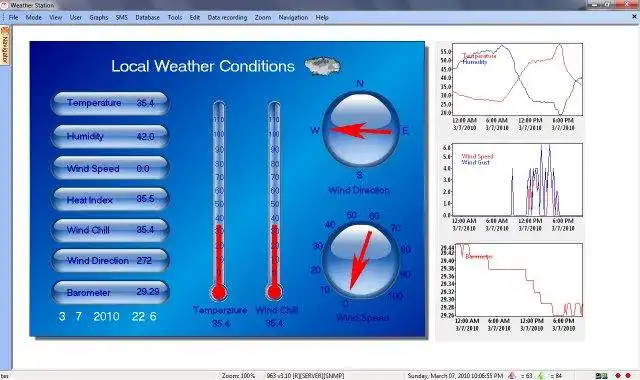Click the second red status indicator dot

click(628, 376)
